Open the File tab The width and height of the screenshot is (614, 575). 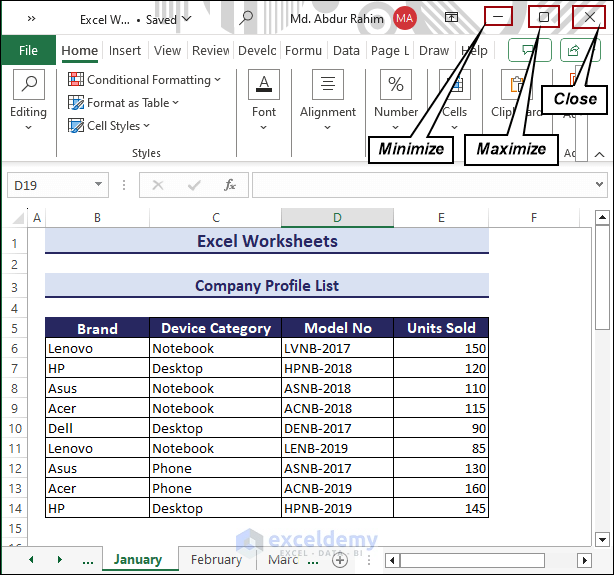tap(28, 50)
